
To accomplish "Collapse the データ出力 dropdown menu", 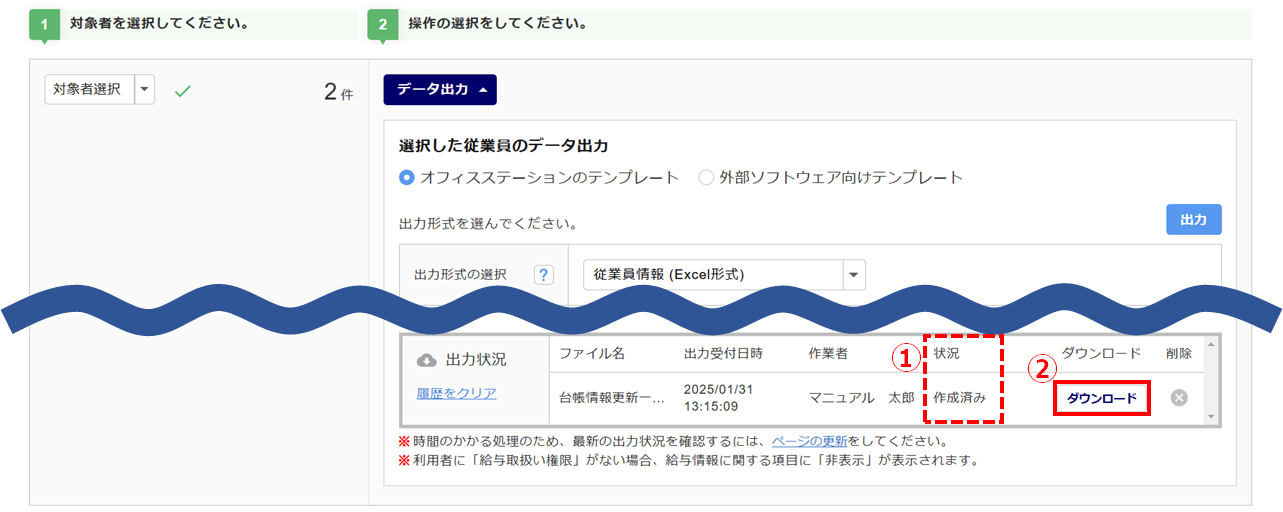I will 440,90.
